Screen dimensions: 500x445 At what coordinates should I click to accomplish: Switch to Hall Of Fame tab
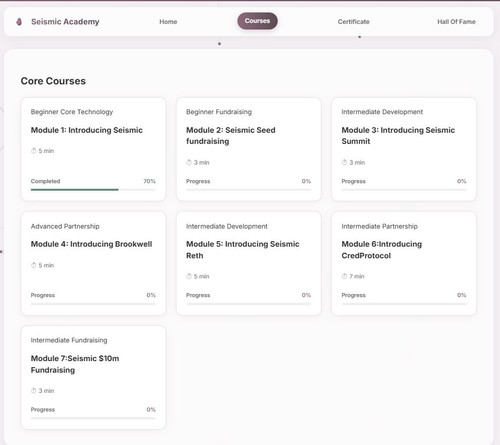(456, 22)
